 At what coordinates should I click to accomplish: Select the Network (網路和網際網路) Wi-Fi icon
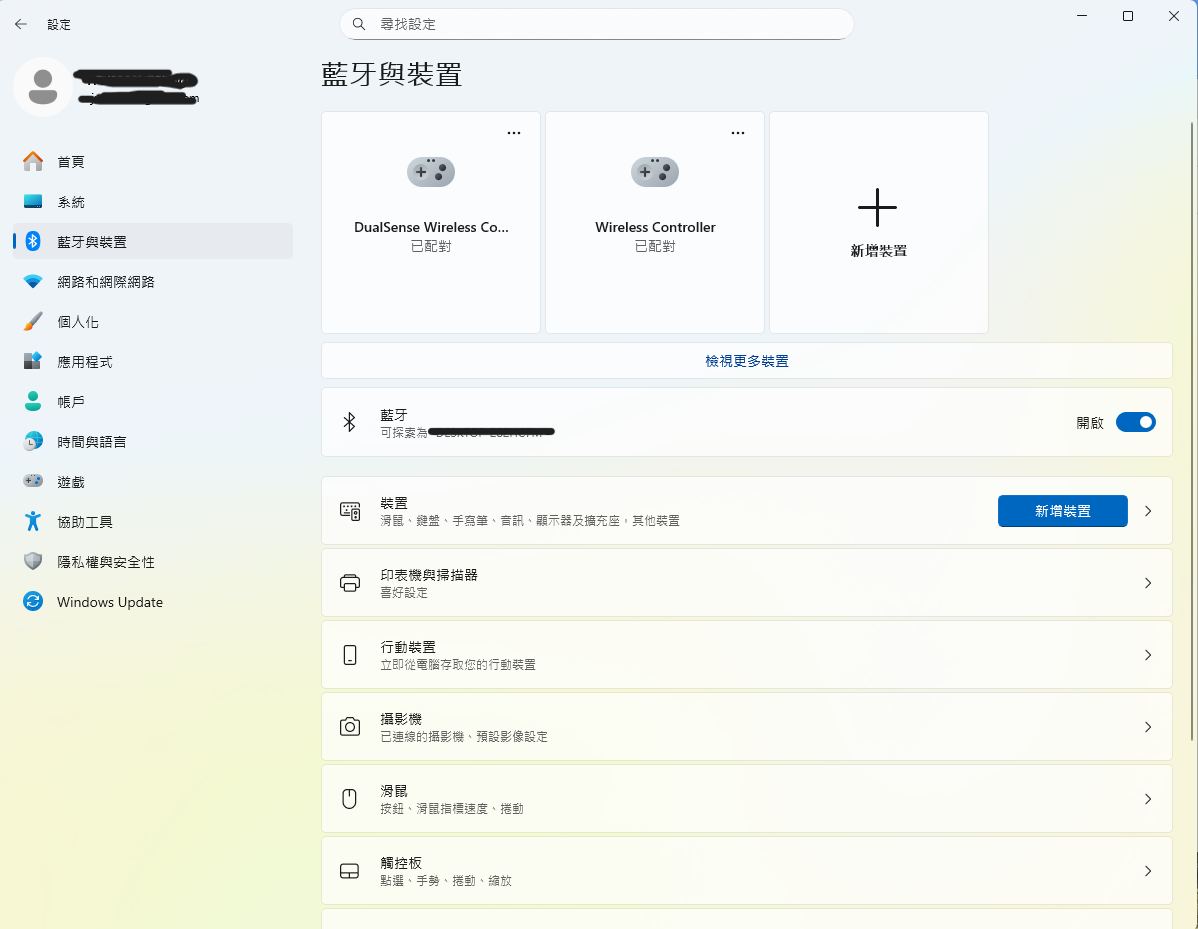point(33,282)
